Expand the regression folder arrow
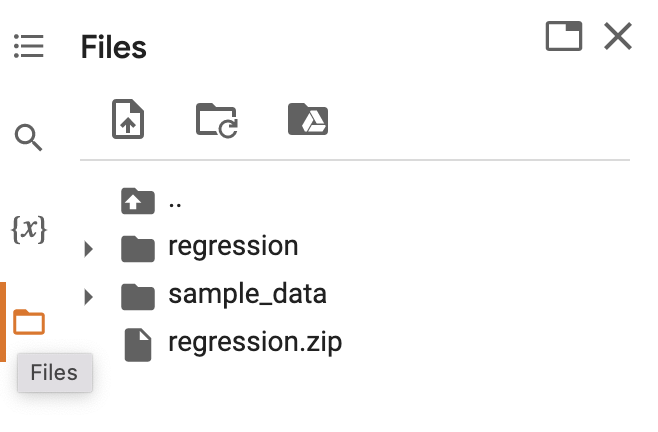Viewport: 658px width, 432px height. (89, 248)
